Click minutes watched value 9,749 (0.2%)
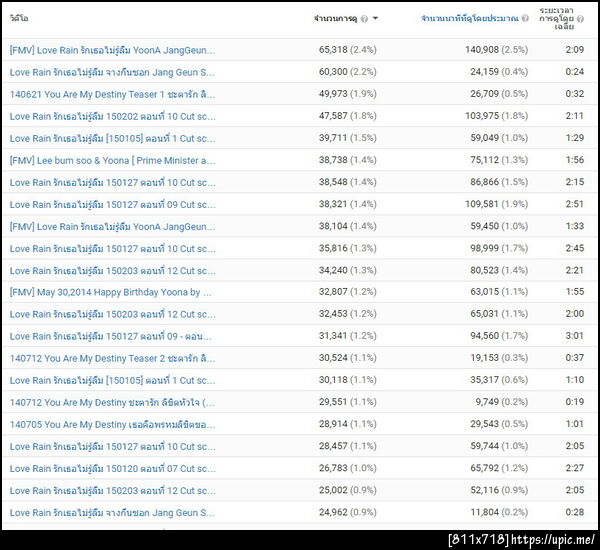600x550 pixels. [502, 402]
